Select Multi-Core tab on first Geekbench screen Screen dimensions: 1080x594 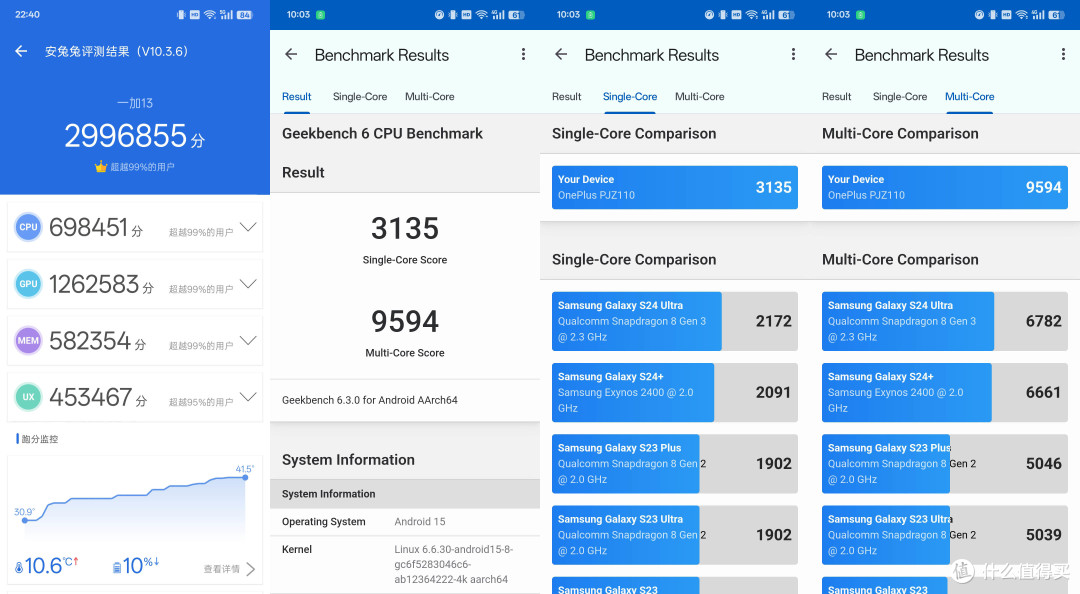(x=430, y=96)
